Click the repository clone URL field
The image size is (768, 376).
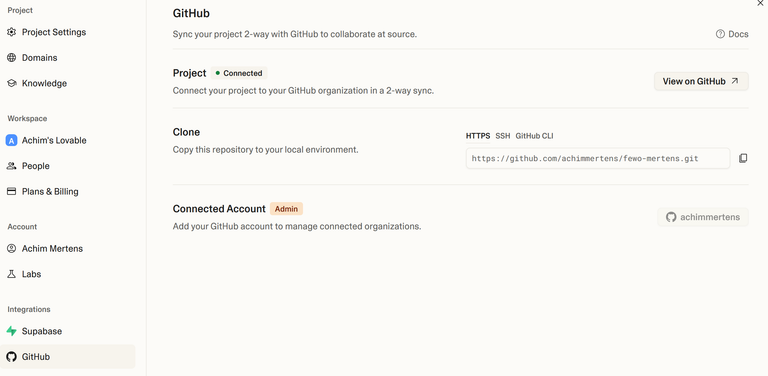(598, 159)
